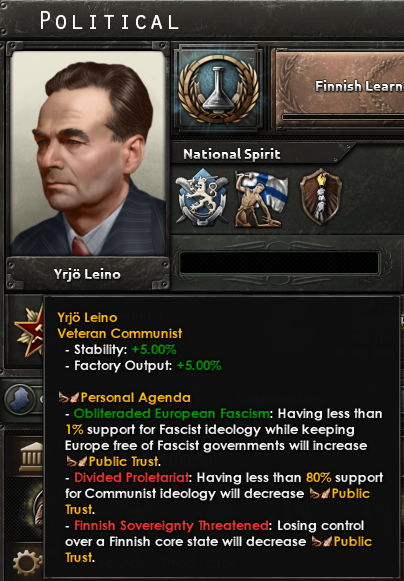Click the Divided Proletariat agenda entry

132,478
